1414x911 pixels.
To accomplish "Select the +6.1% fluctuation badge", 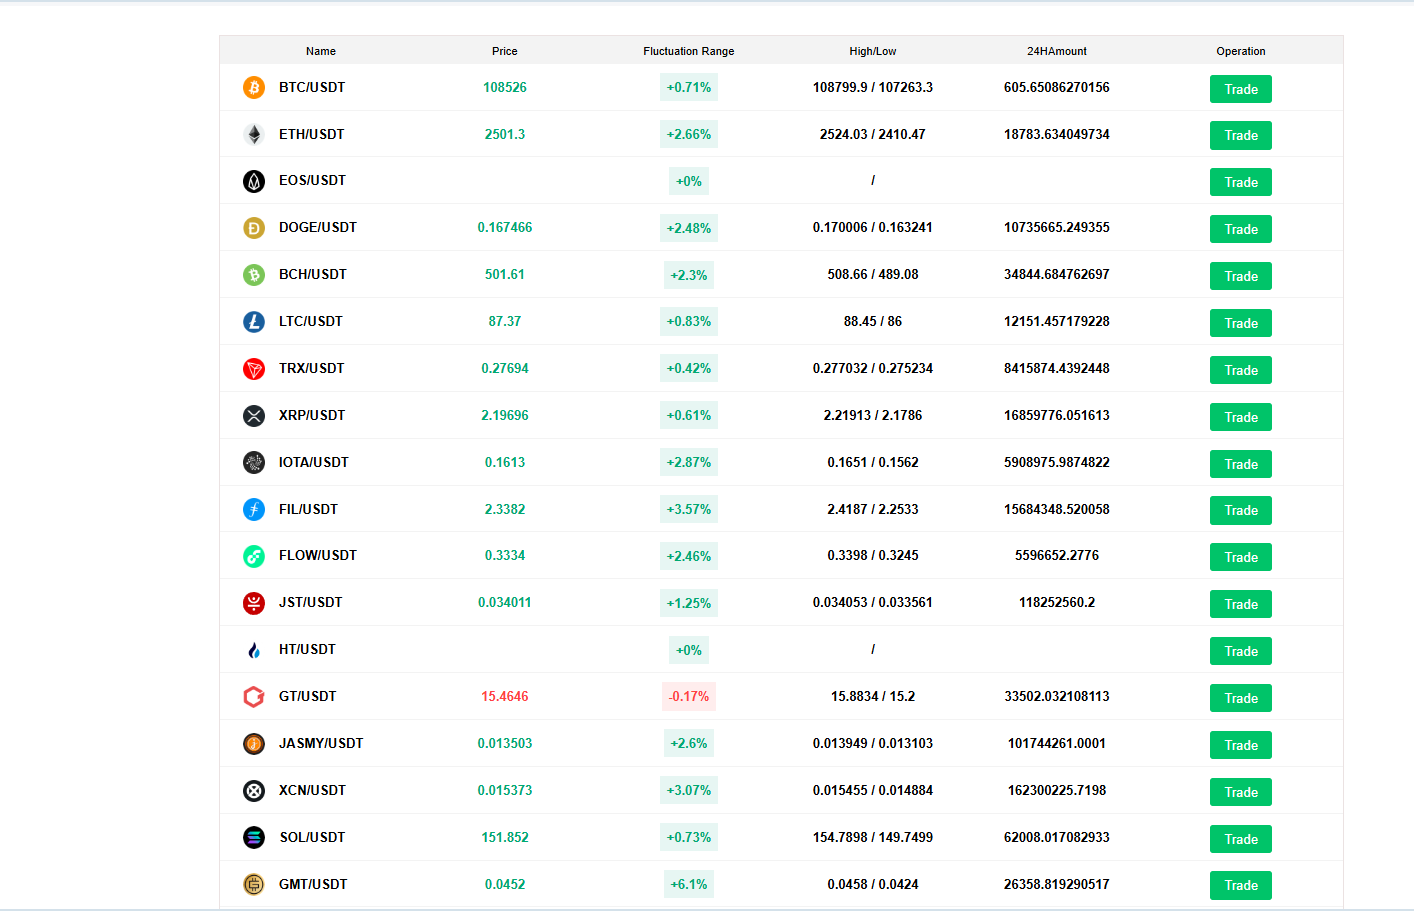I will (689, 884).
